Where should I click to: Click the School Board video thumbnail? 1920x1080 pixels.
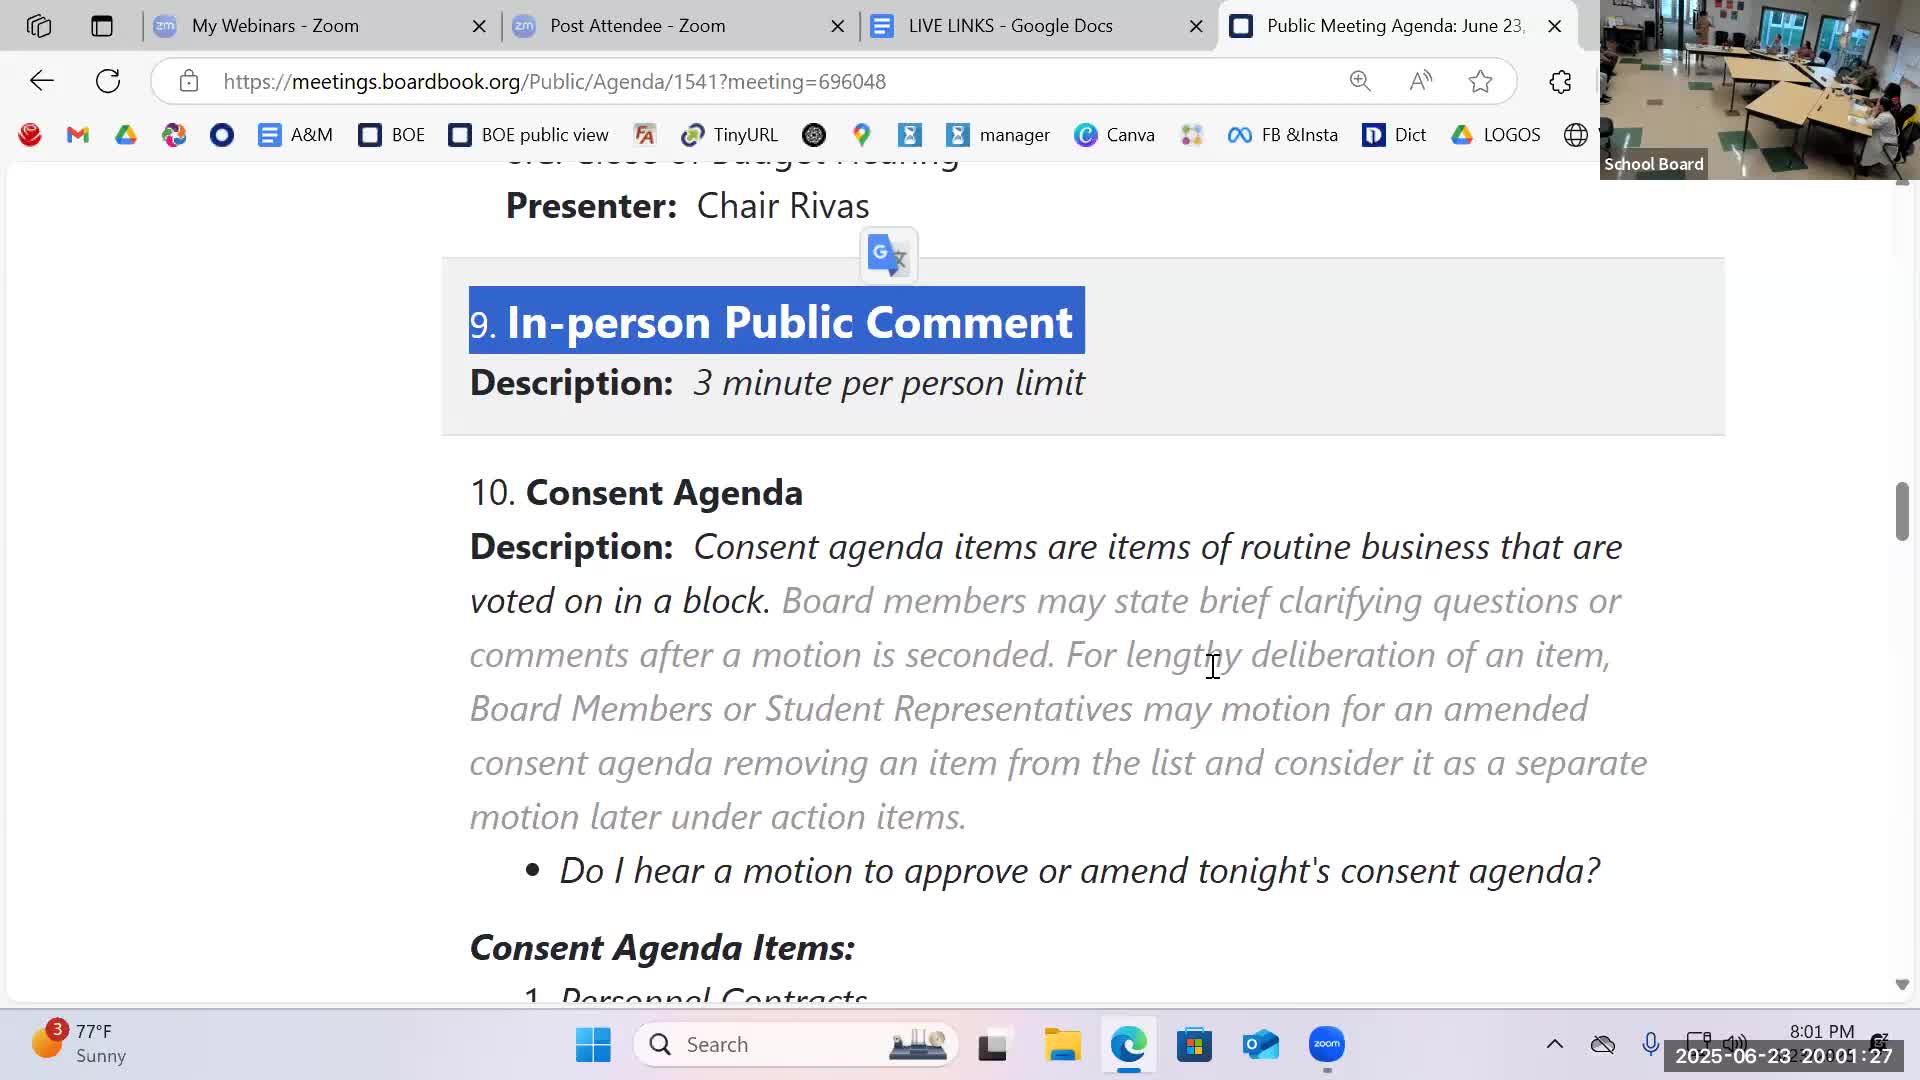pyautogui.click(x=1760, y=90)
